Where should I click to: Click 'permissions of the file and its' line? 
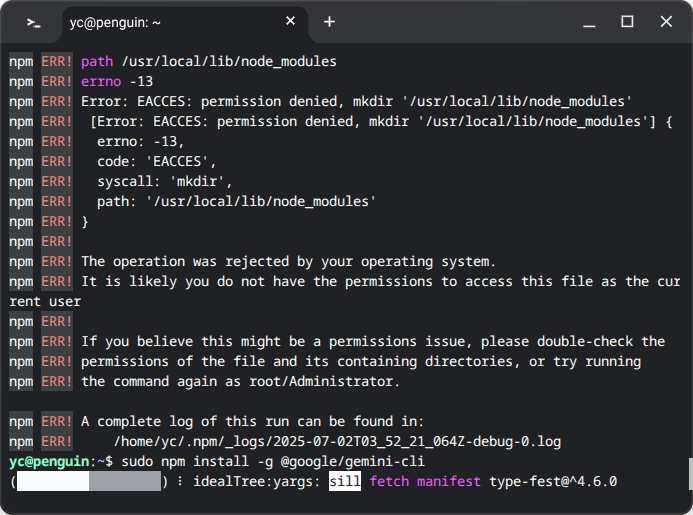(361, 361)
